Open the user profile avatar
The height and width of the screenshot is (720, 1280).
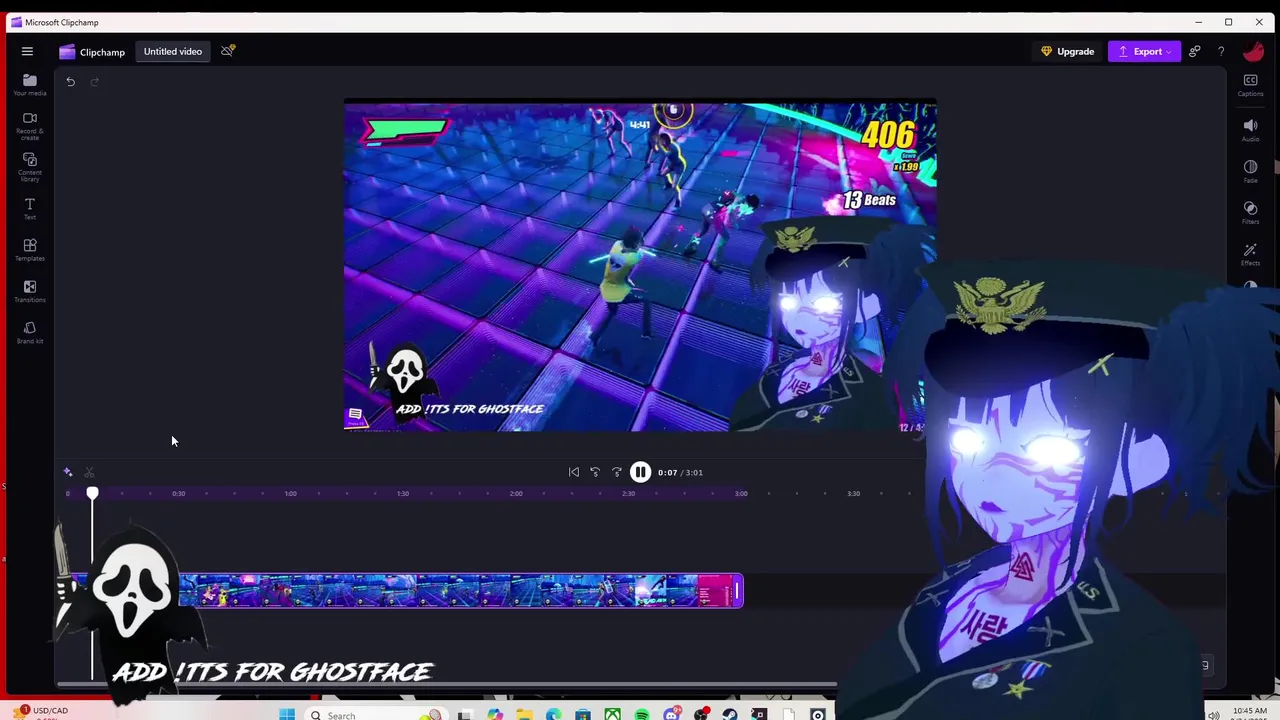click(x=1253, y=51)
